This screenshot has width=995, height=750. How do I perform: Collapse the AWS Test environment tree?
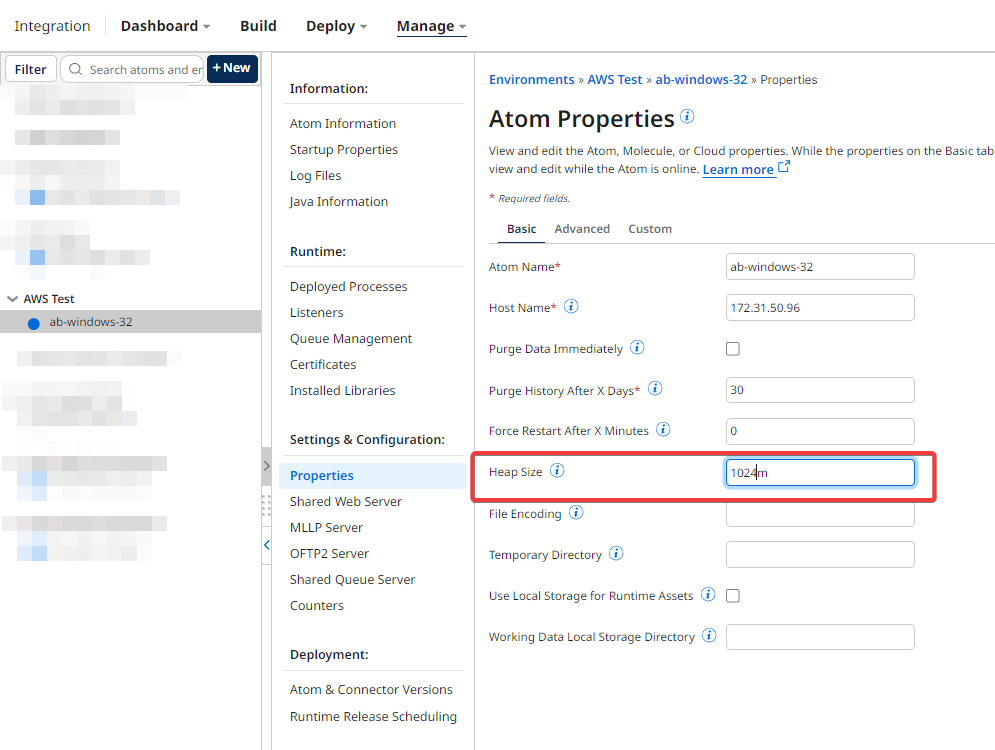tap(12, 299)
